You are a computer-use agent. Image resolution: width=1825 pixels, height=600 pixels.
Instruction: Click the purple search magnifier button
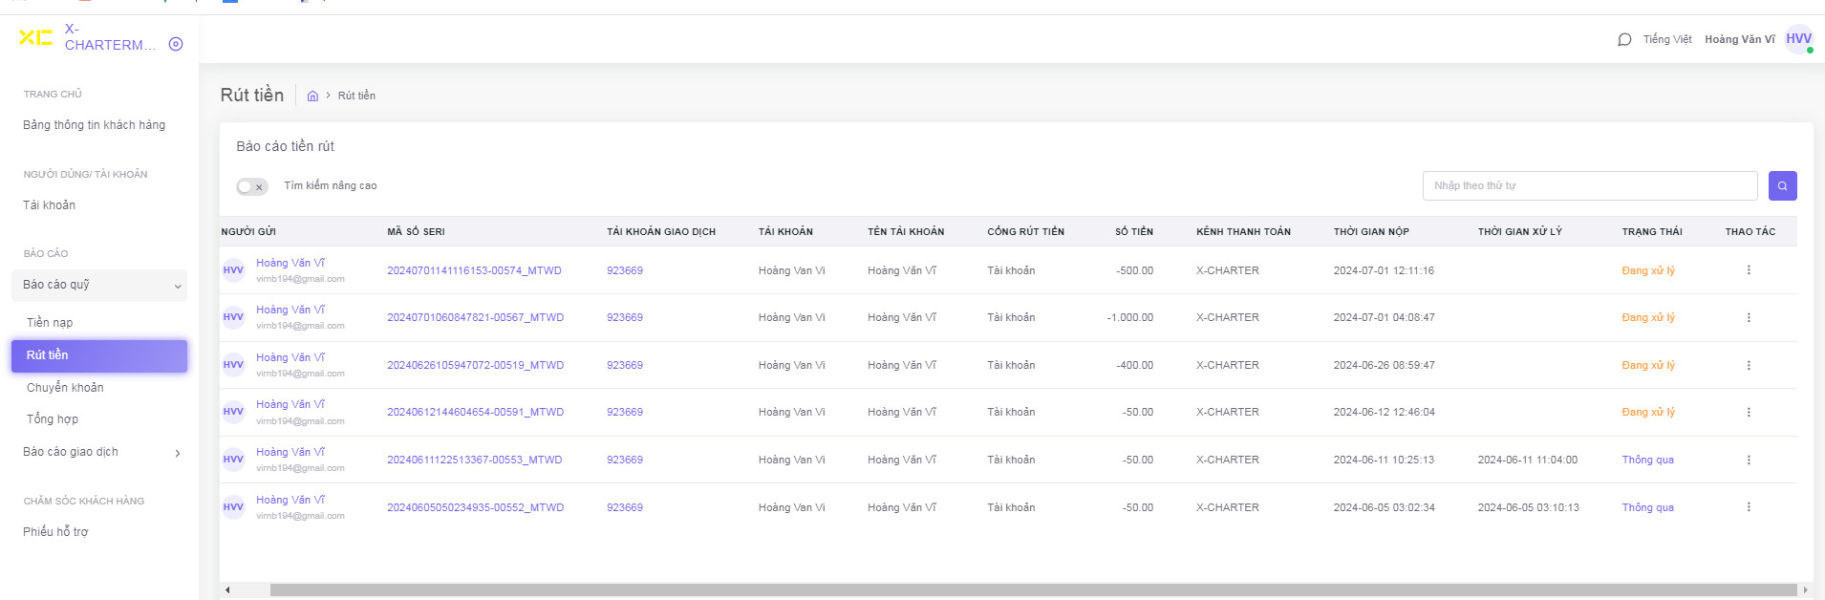[x=1782, y=186]
